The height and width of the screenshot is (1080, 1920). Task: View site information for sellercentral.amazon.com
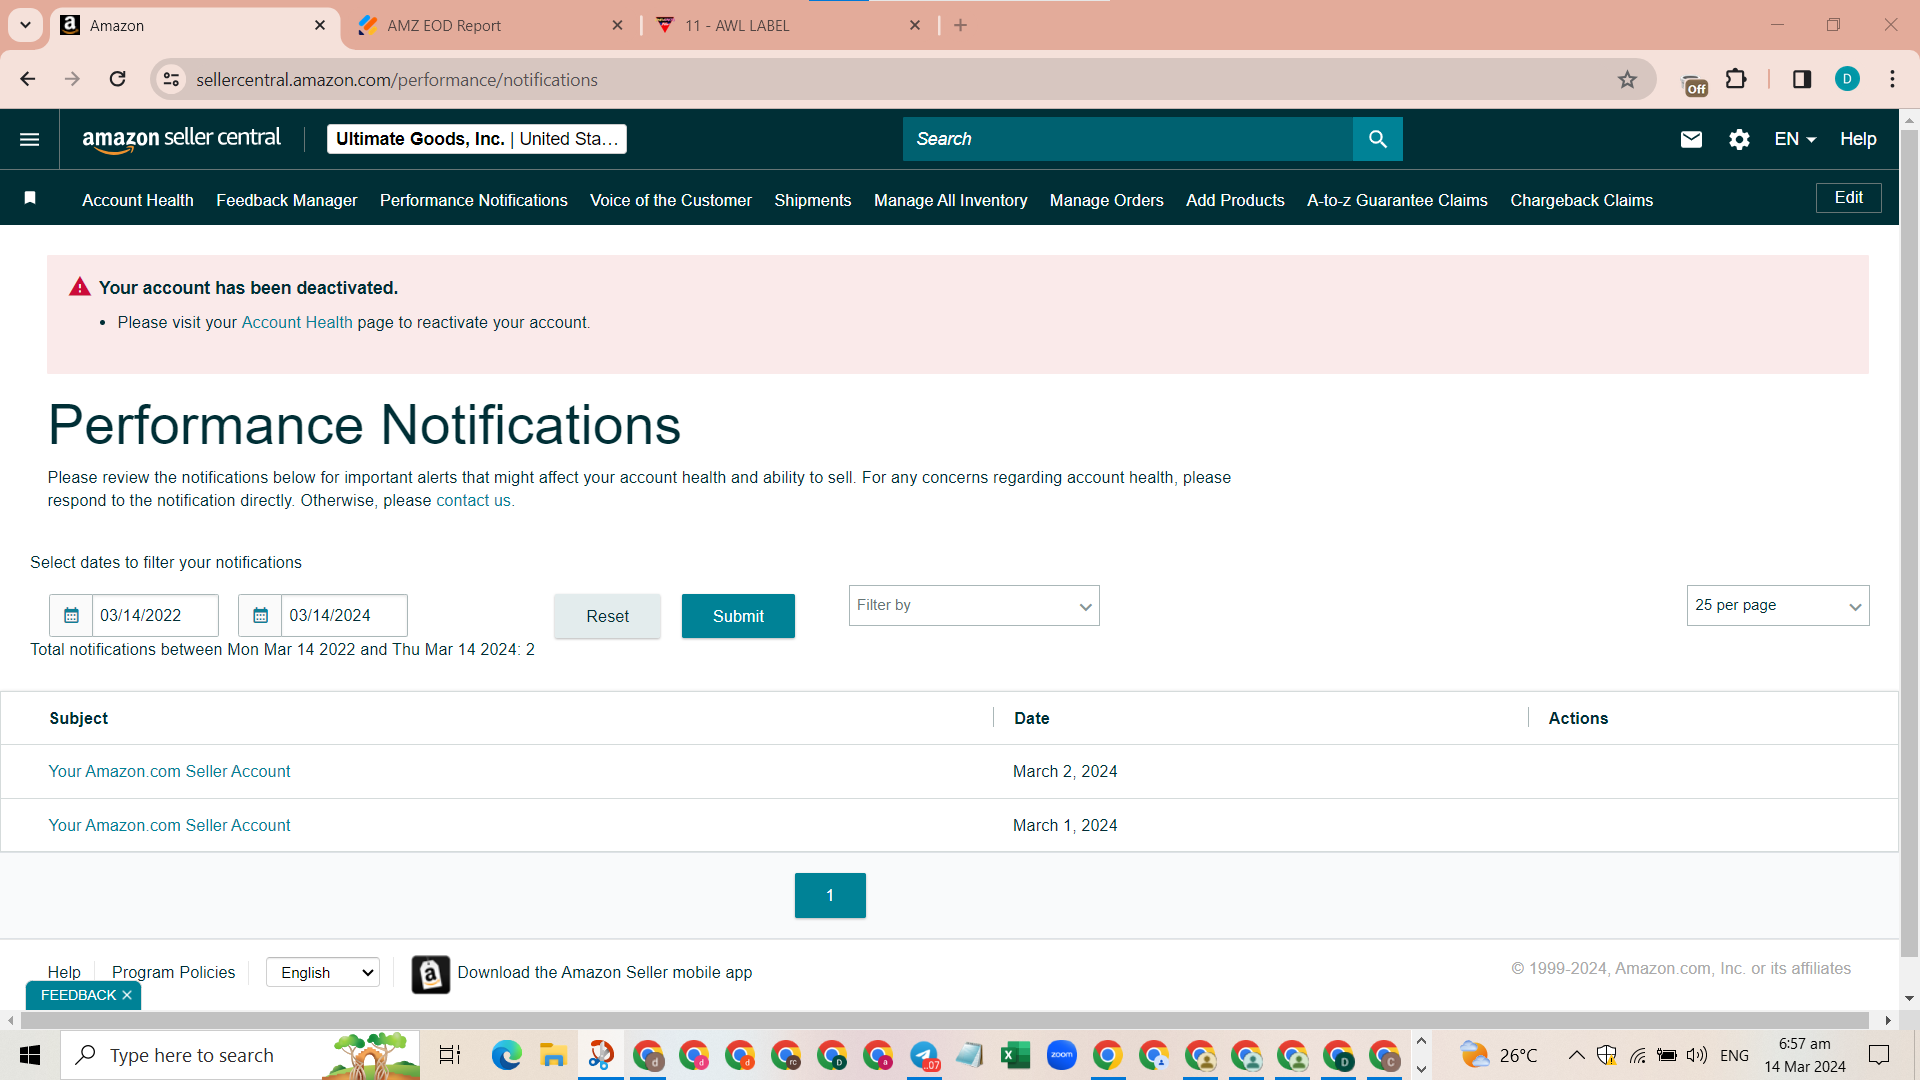(172, 79)
